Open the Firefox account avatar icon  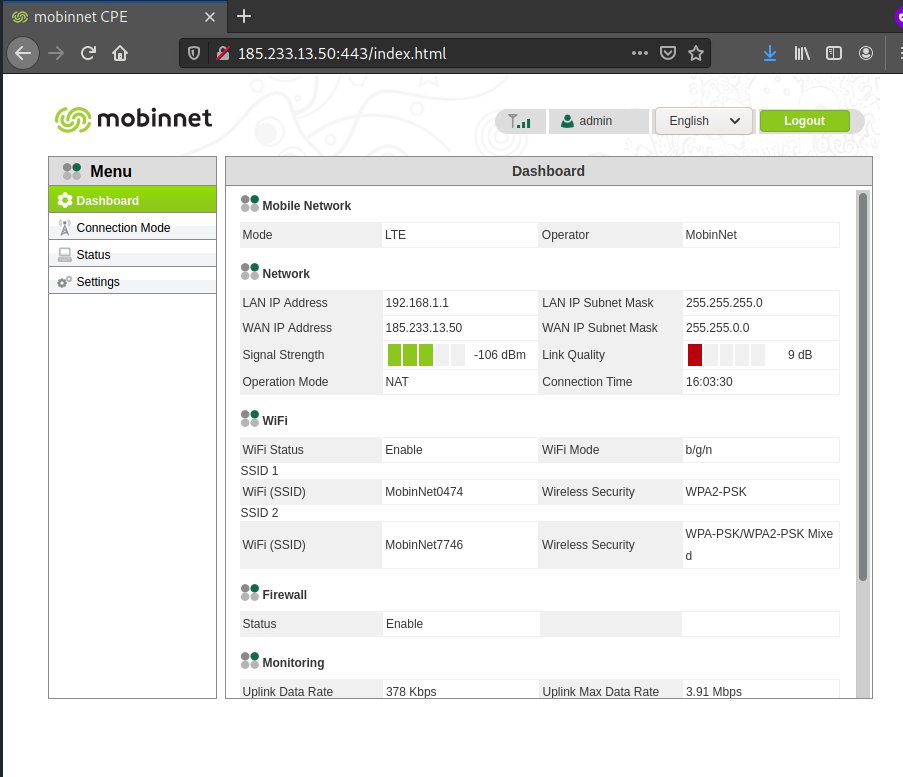coord(866,54)
